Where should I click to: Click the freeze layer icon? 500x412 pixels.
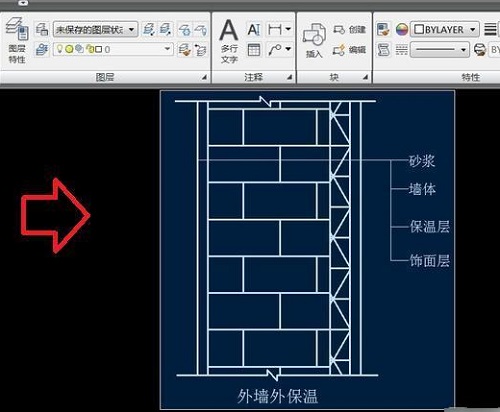pos(184,30)
